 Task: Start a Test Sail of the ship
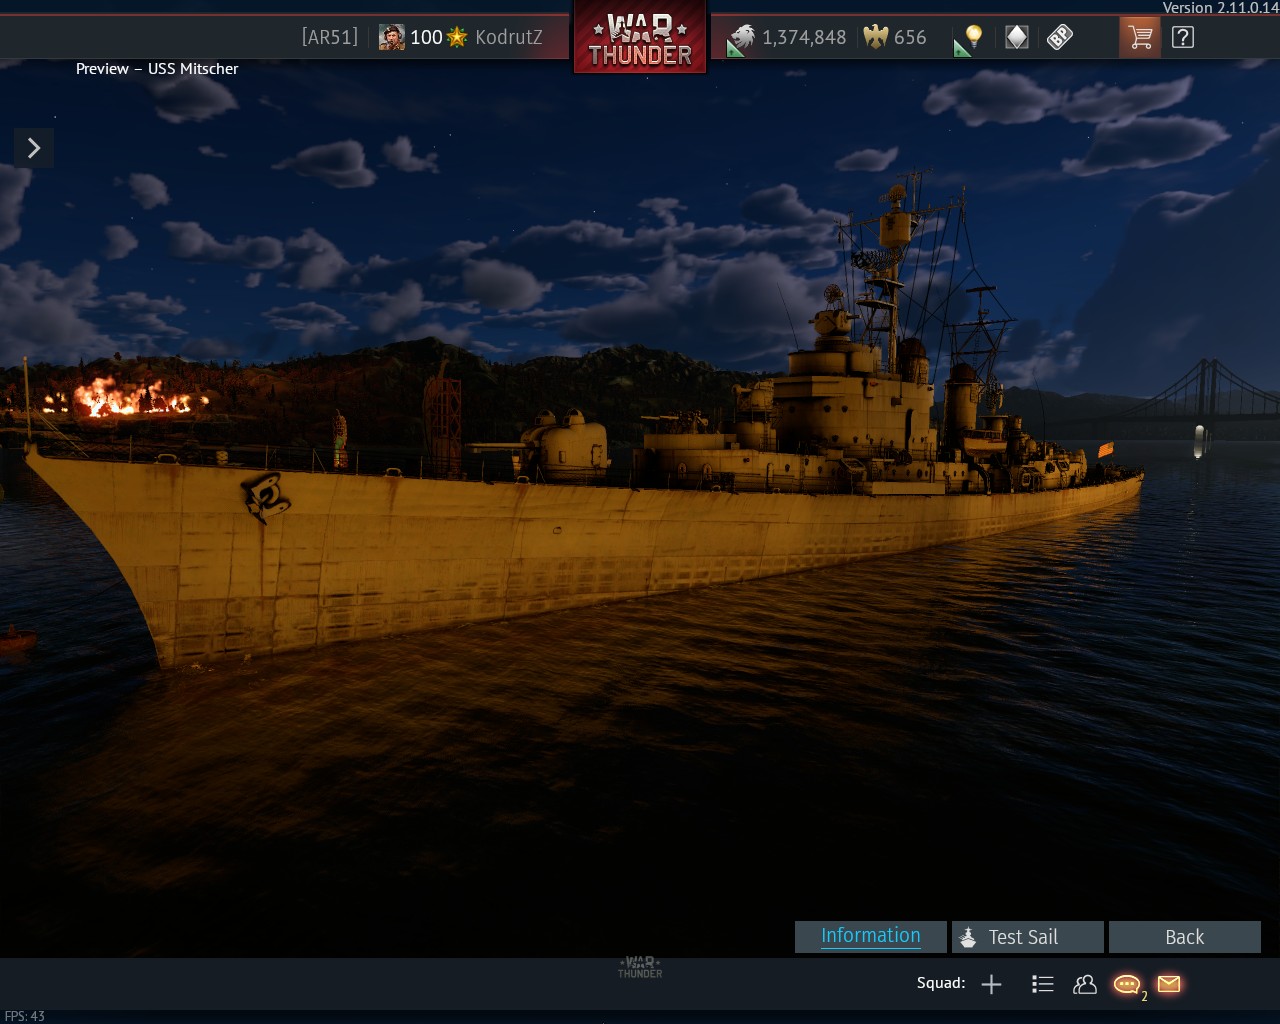1028,937
